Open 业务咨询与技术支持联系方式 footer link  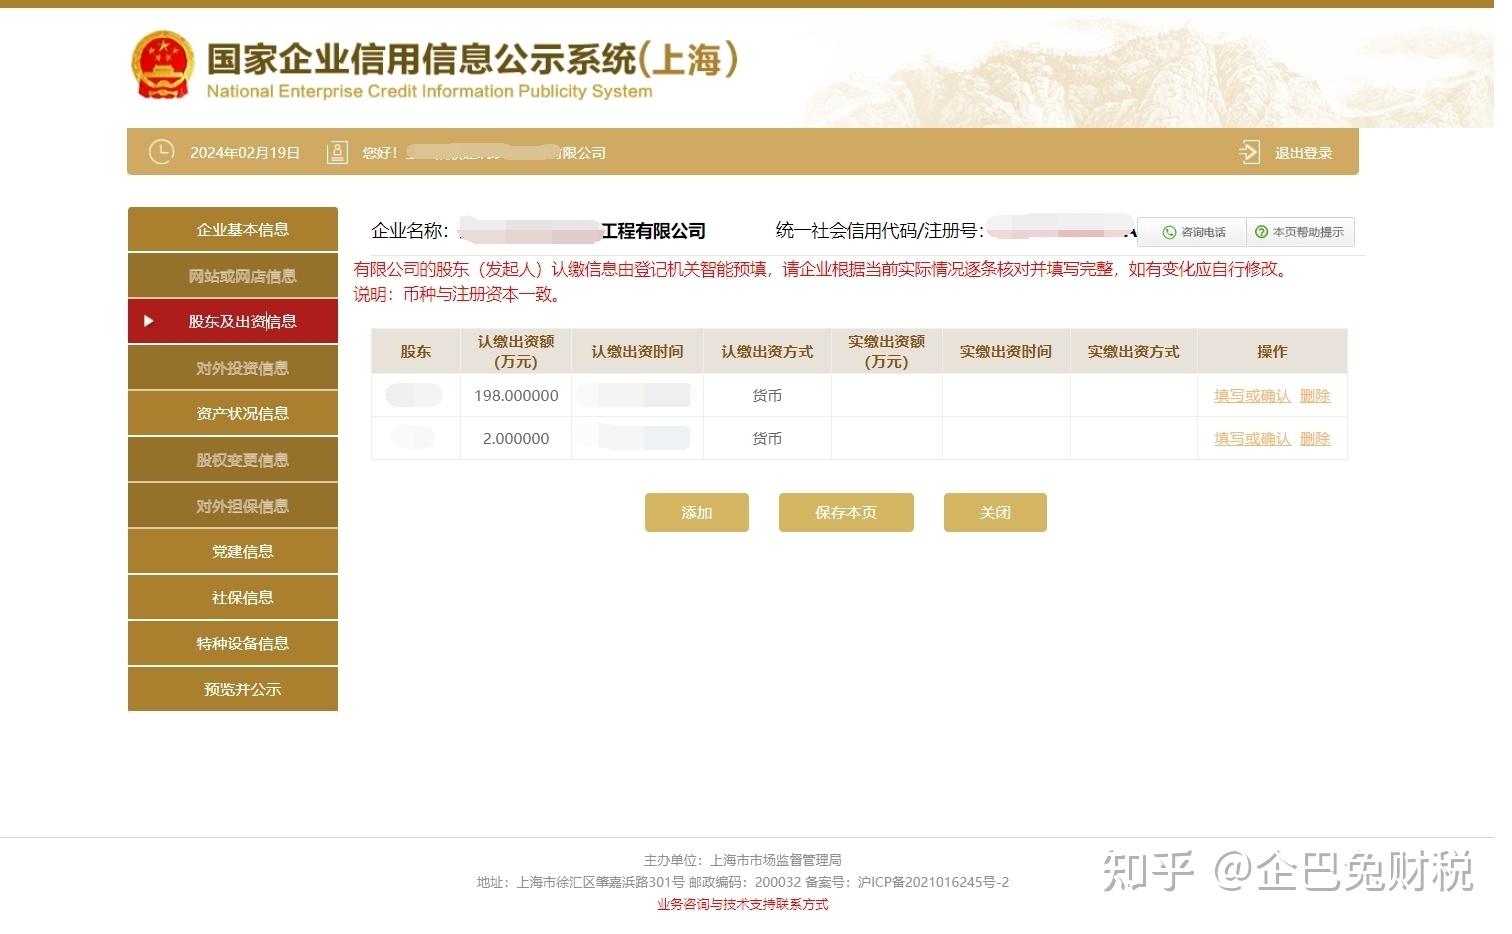(x=743, y=904)
